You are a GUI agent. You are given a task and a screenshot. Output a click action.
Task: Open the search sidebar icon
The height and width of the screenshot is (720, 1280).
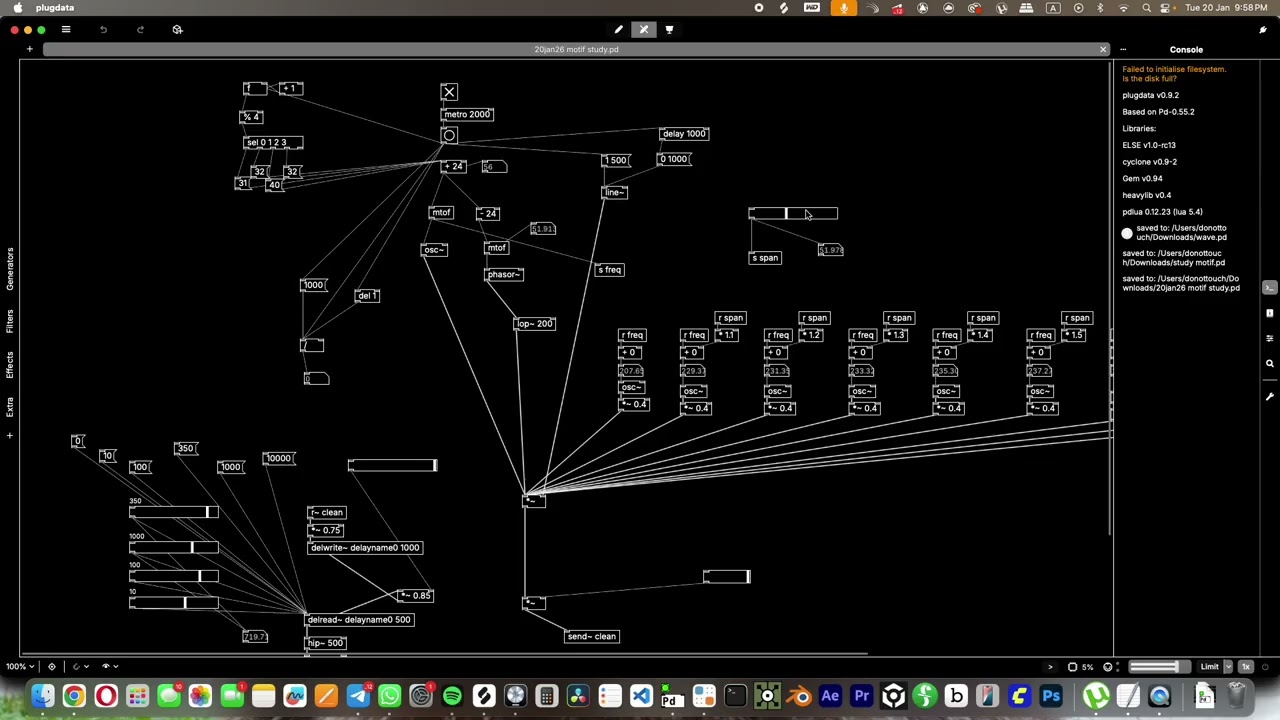1269,364
